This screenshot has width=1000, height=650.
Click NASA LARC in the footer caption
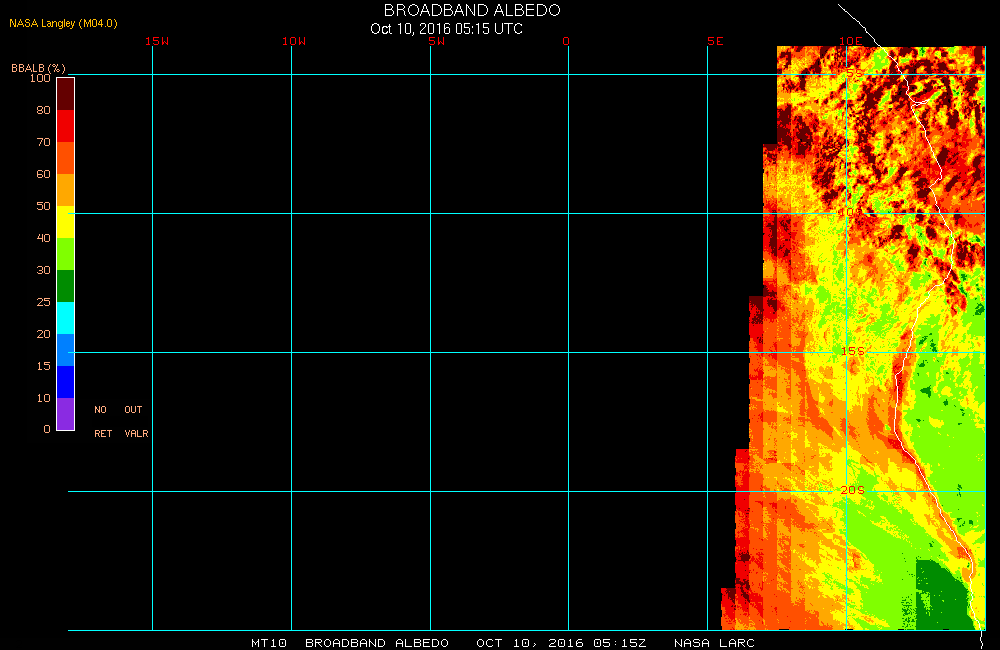(x=714, y=642)
